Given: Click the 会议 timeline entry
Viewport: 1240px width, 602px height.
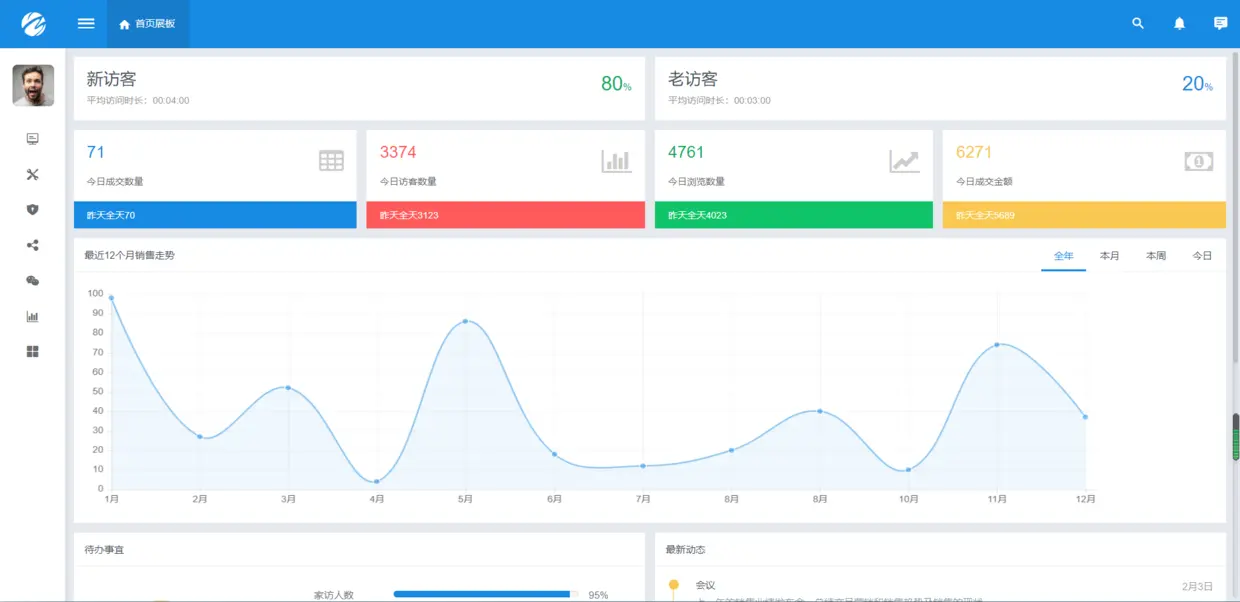Looking at the screenshot, I should [706, 585].
